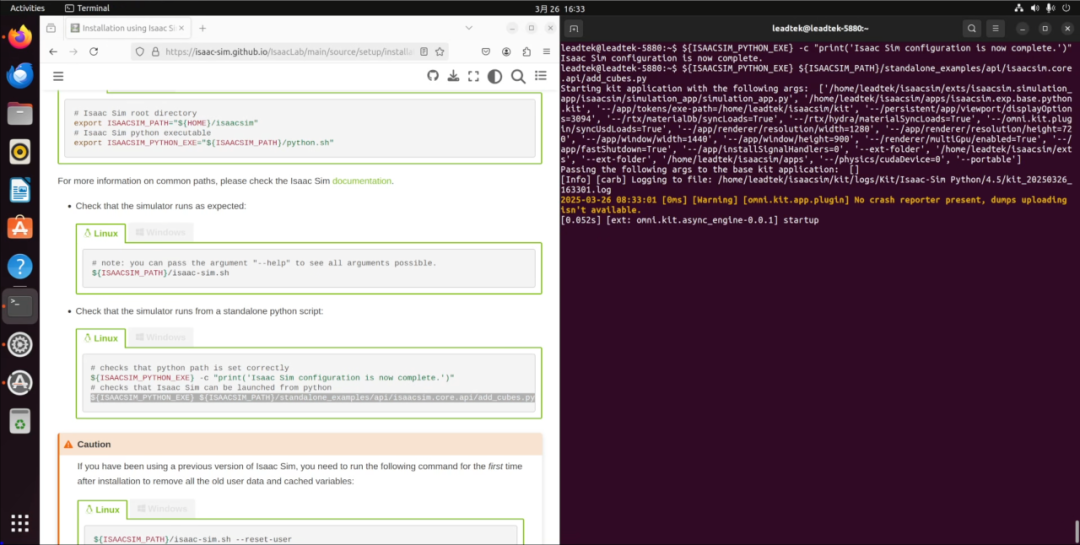Open the Pocket save icon in Firefox

click(x=486, y=52)
